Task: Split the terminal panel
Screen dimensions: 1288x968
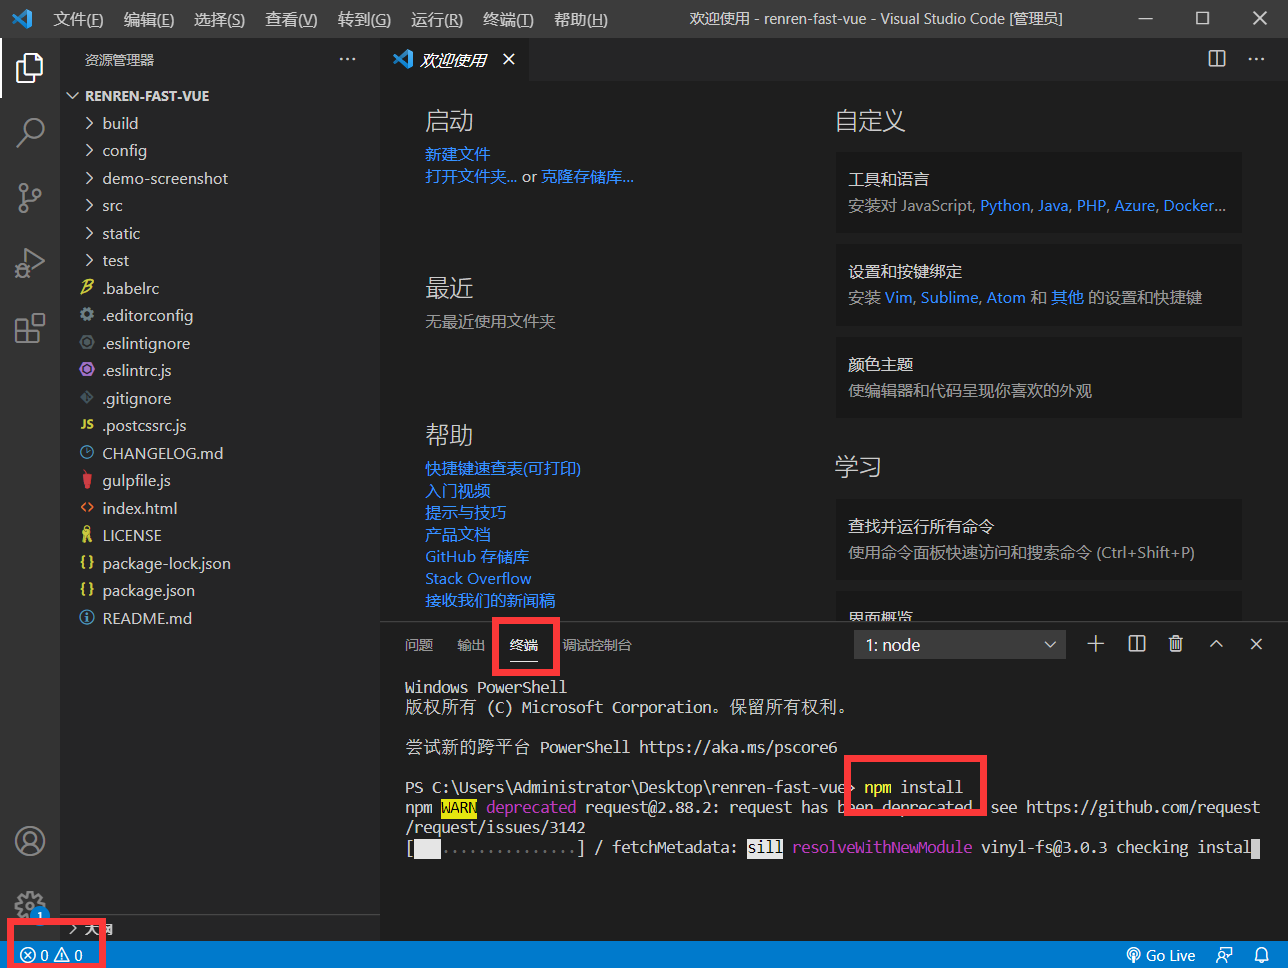Action: click(1137, 644)
